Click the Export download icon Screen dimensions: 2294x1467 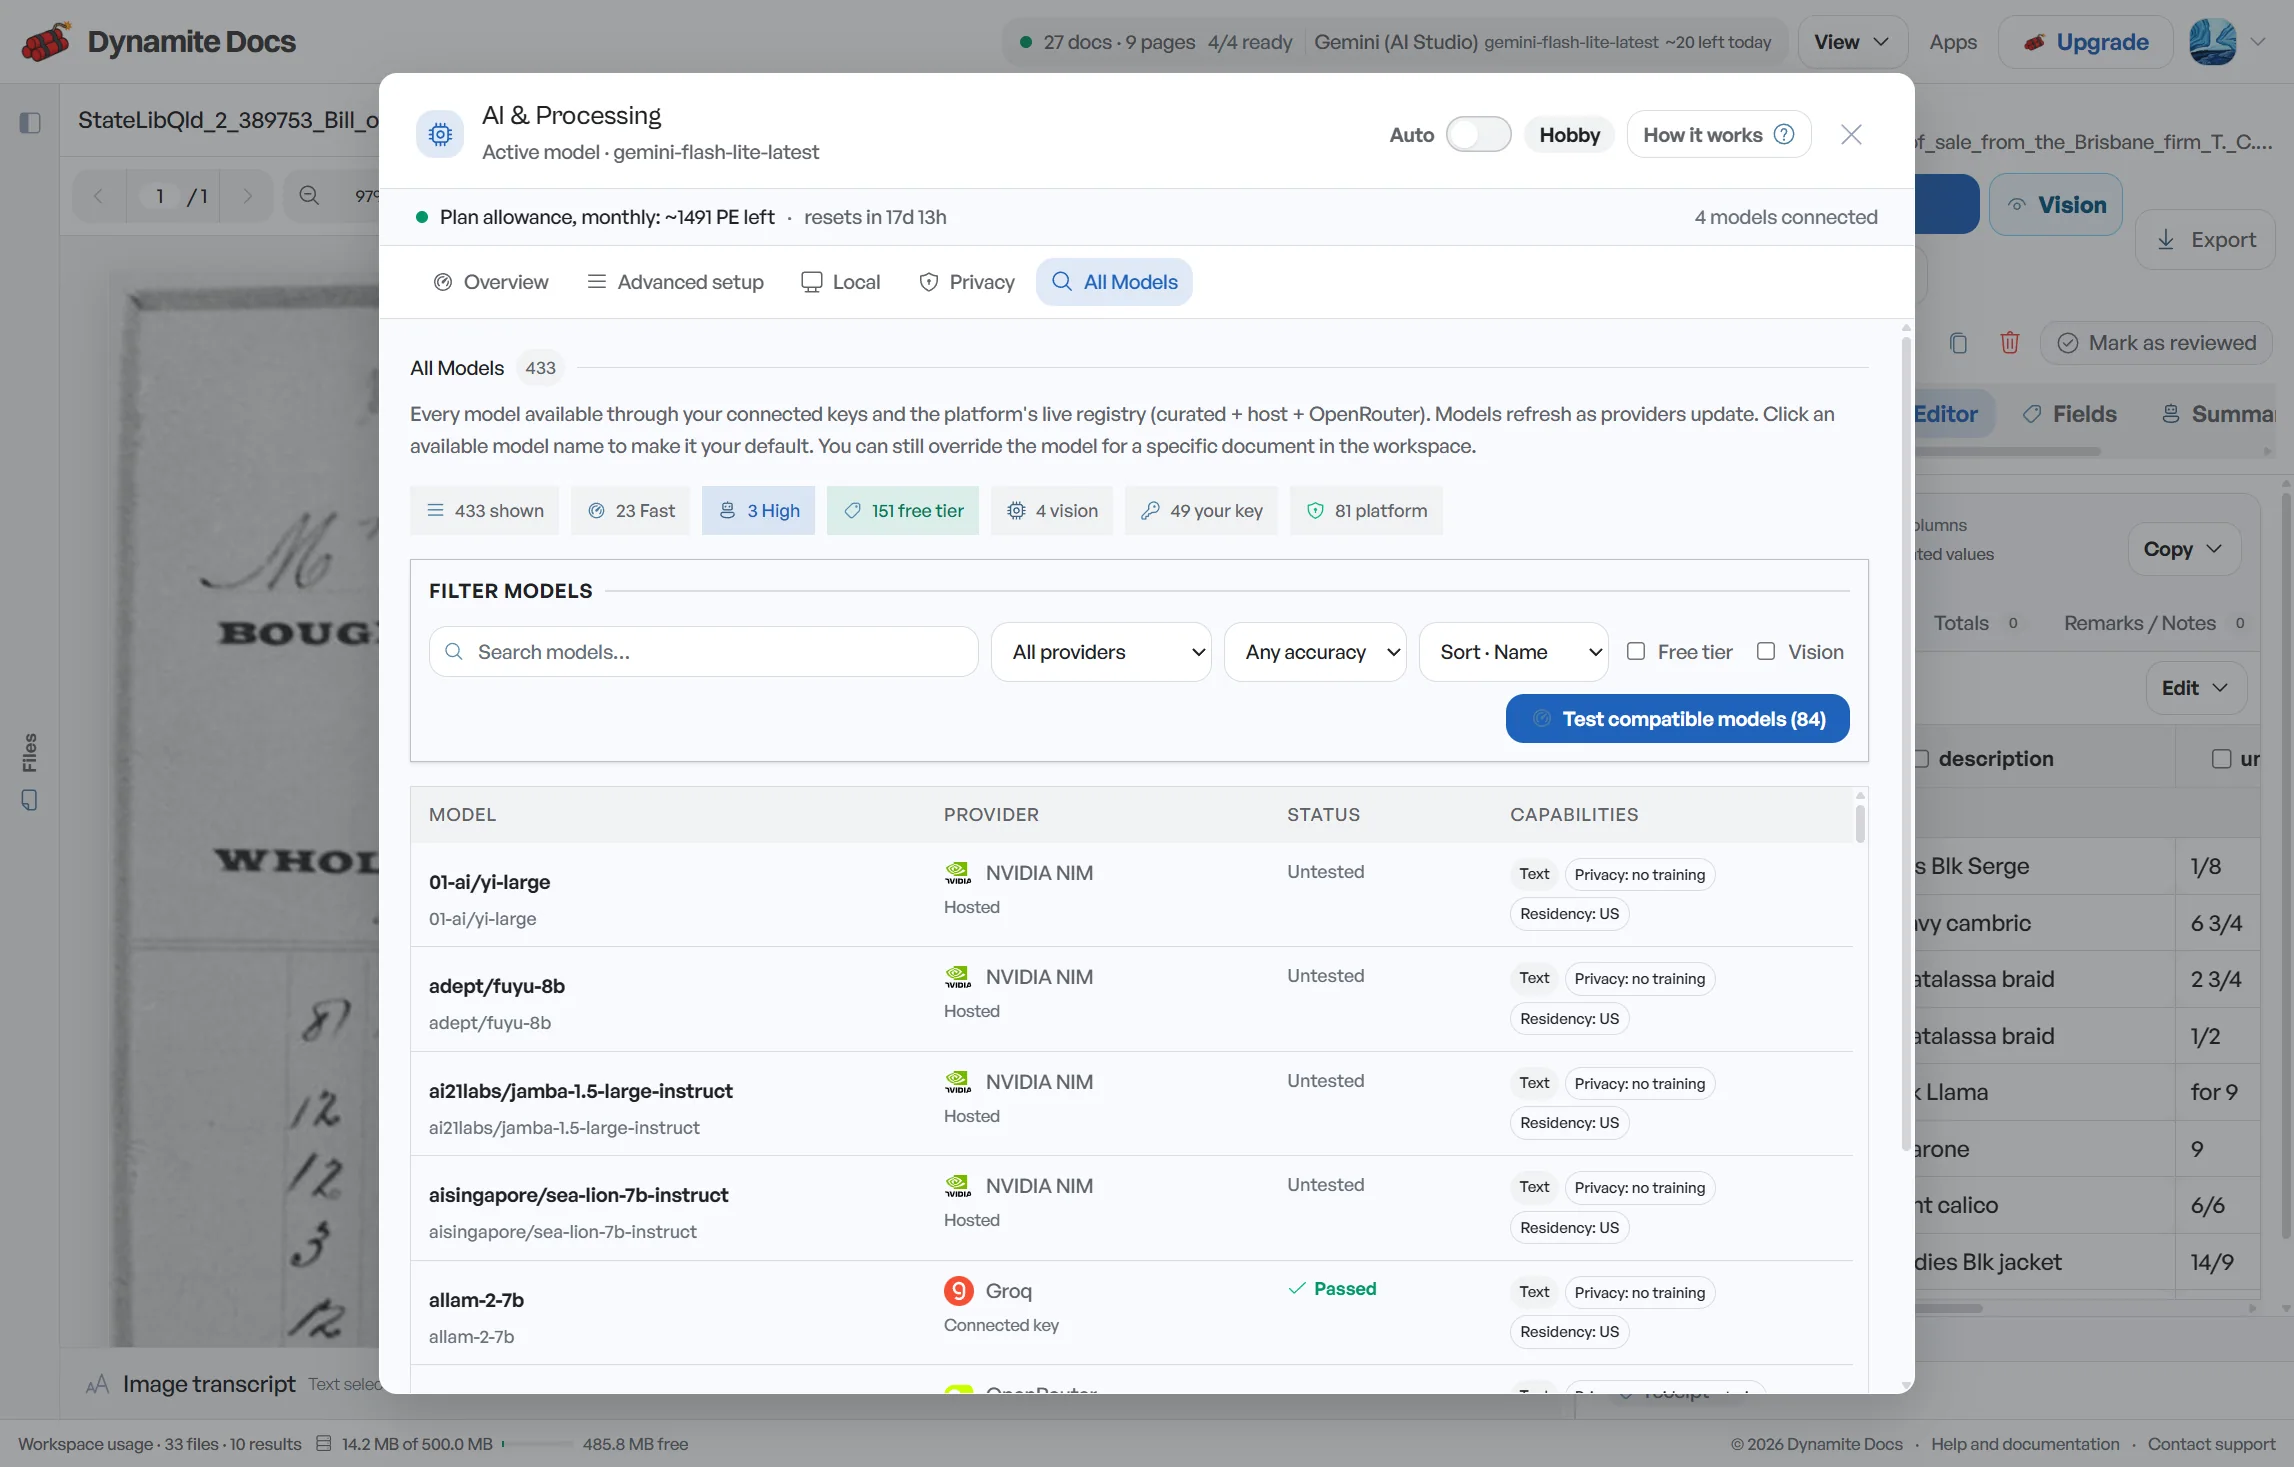(2166, 240)
